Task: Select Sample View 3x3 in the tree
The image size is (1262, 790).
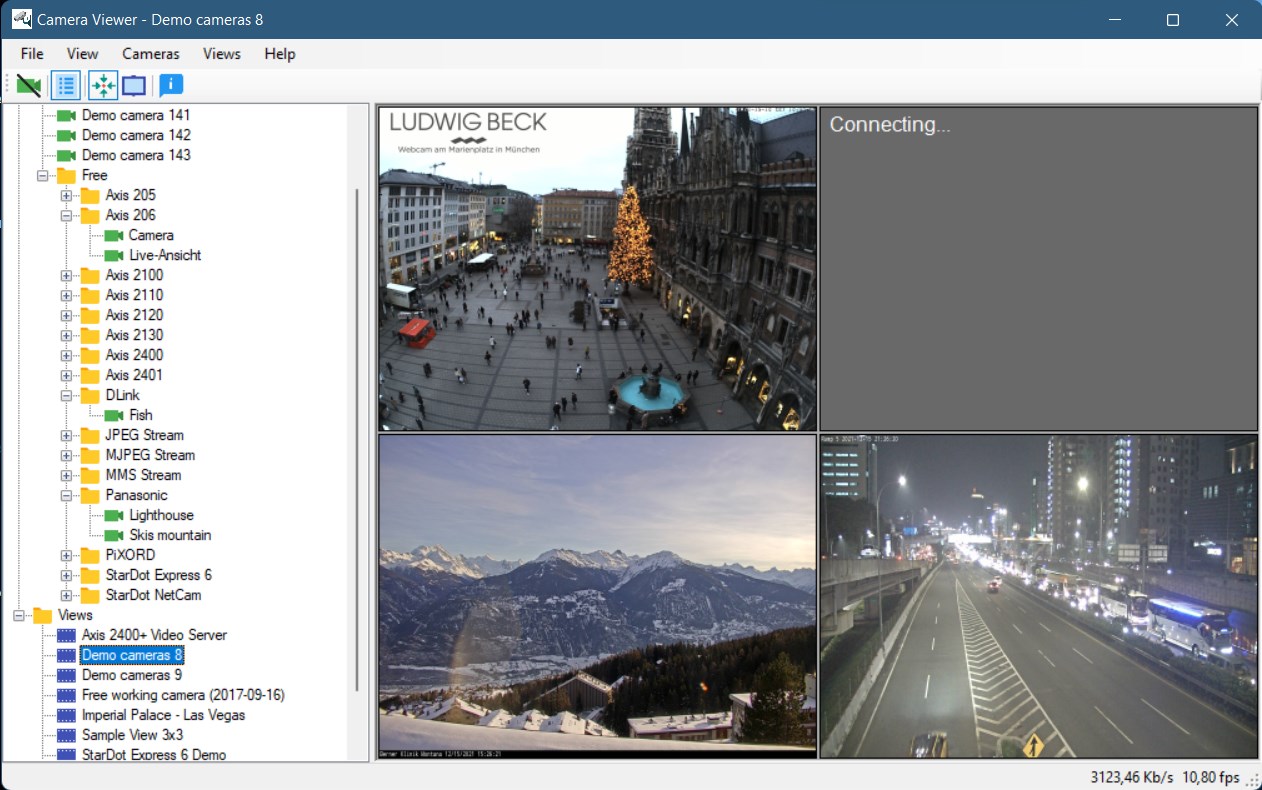Action: (132, 735)
